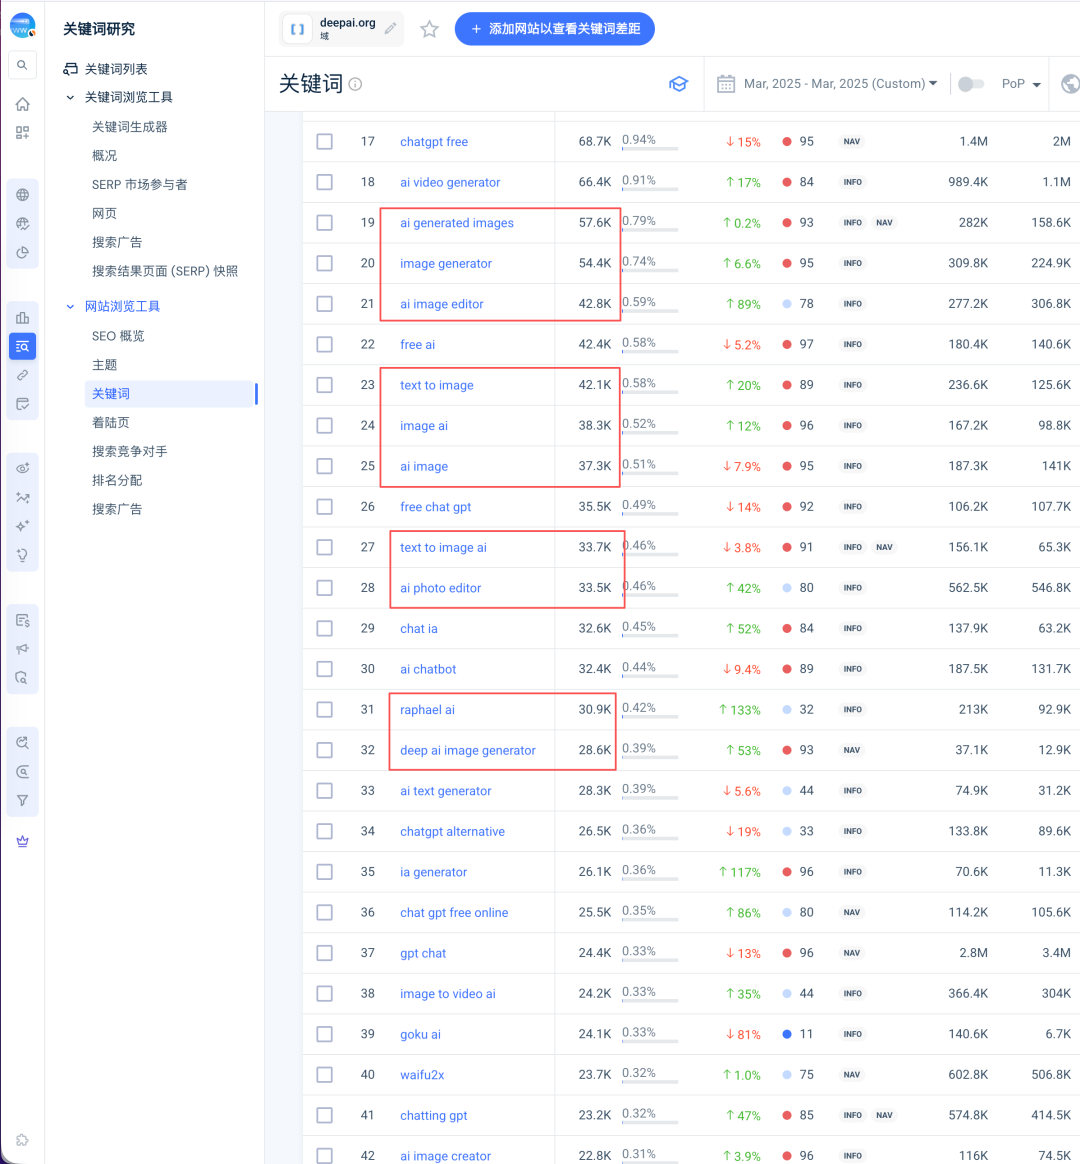
Task: Click traffic share bar for chatgpt free
Action: point(649,148)
